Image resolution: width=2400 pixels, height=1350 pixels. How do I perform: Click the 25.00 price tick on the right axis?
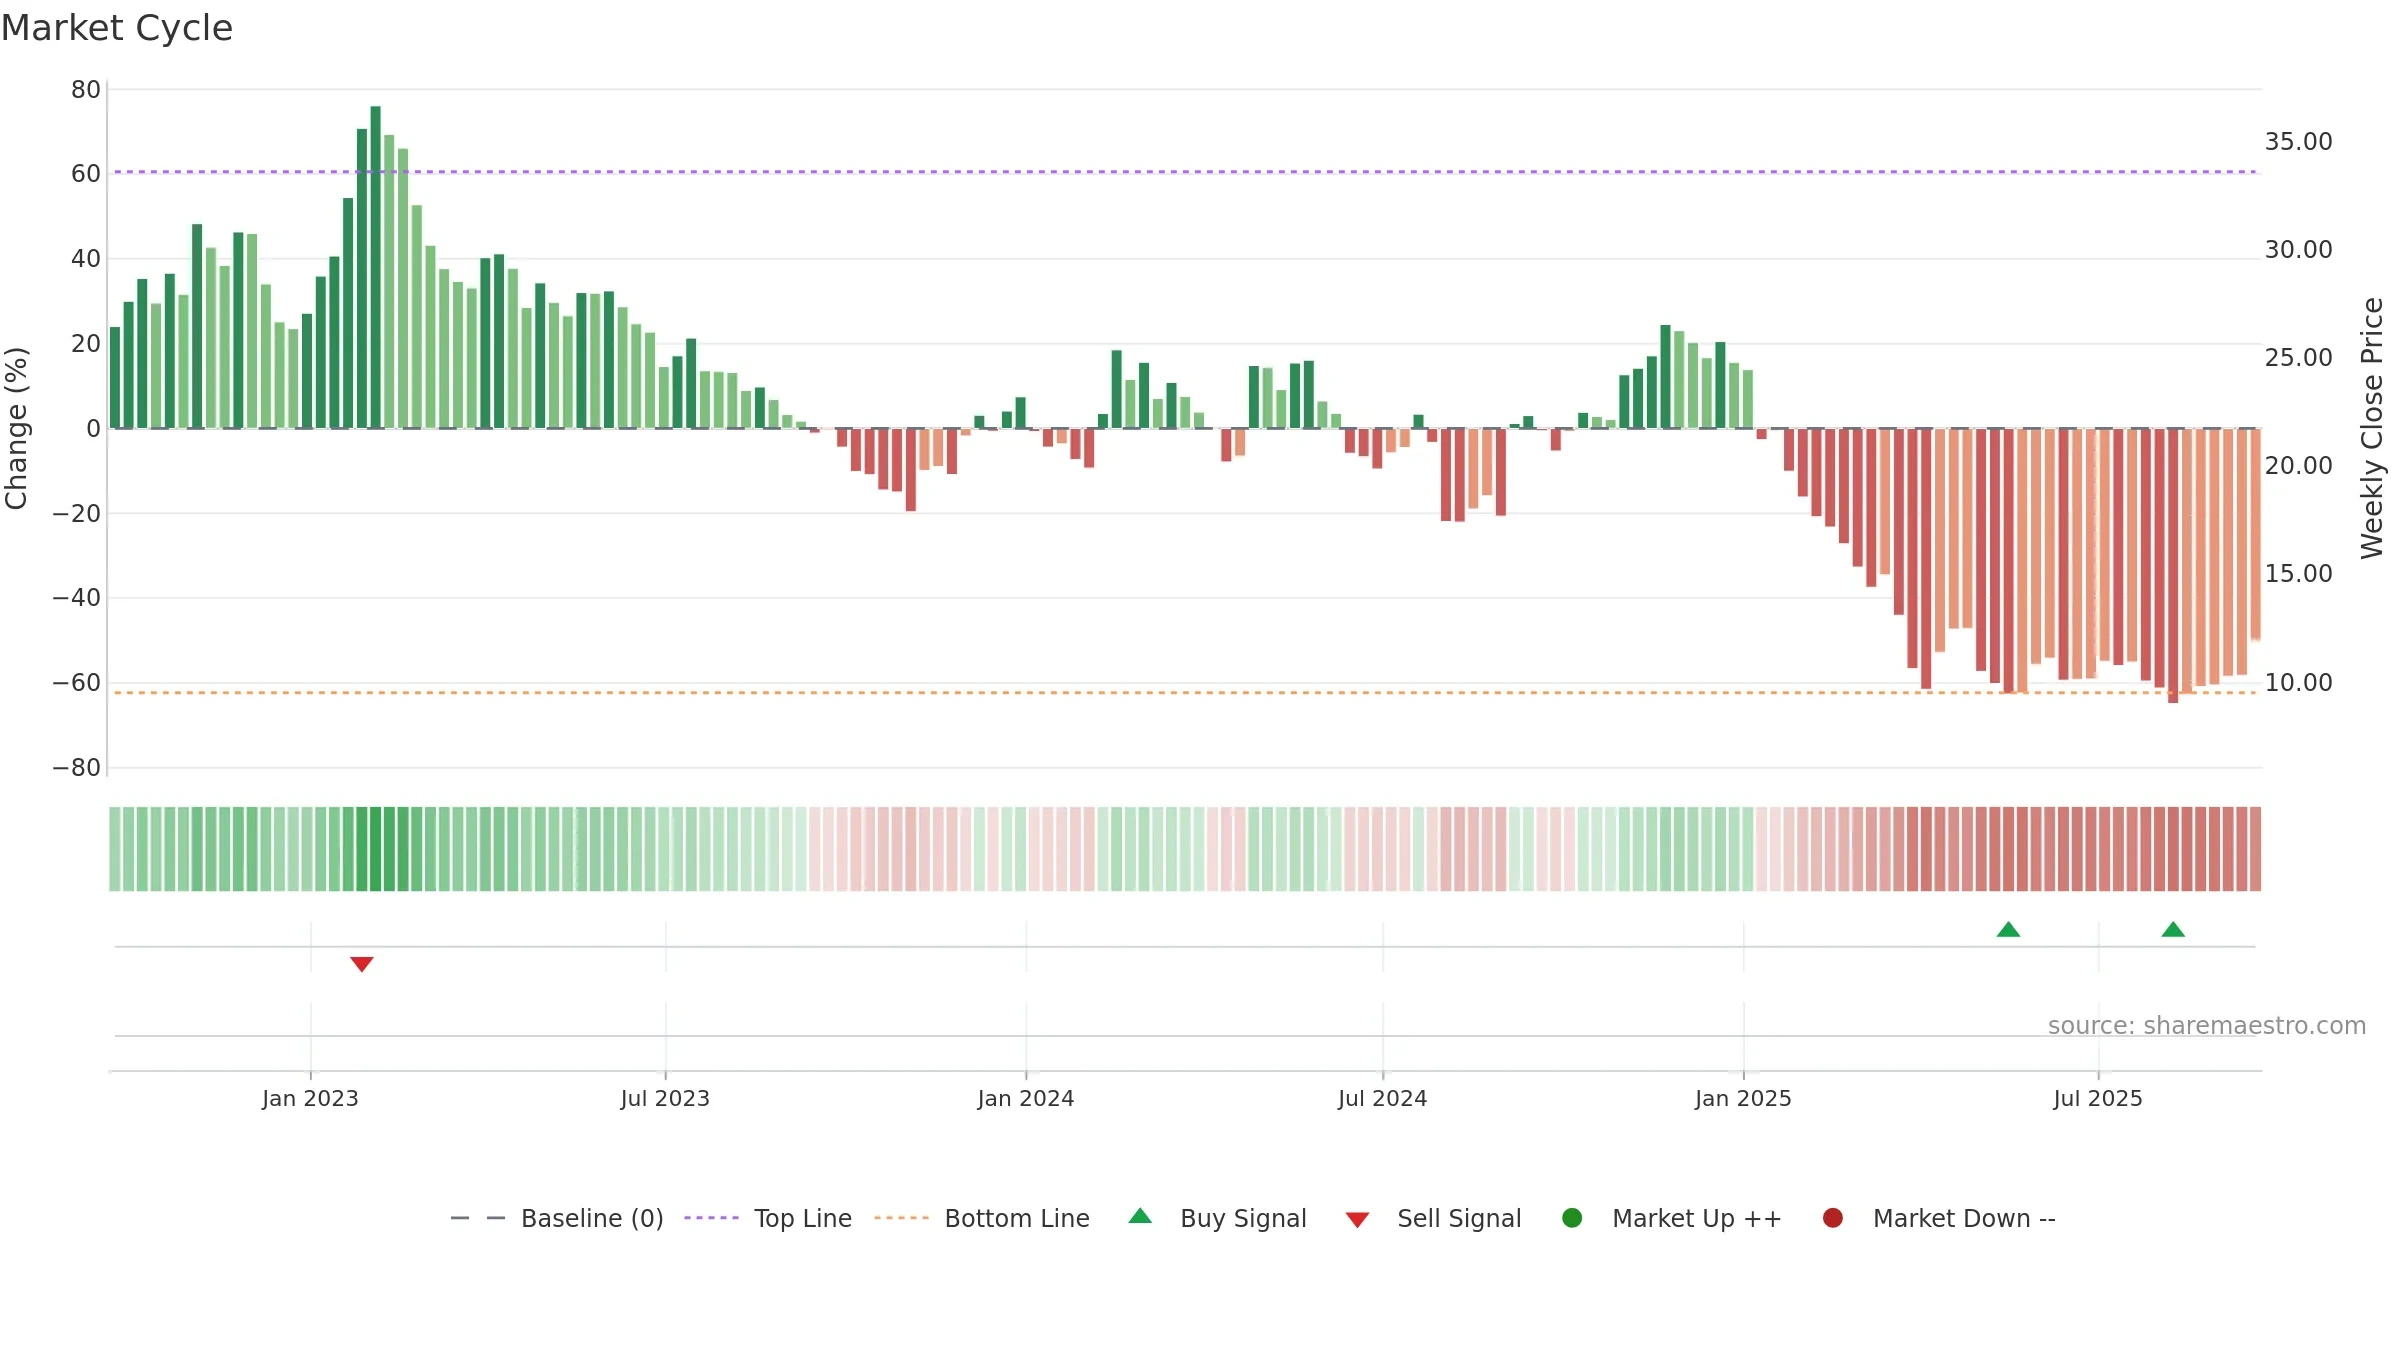(2298, 358)
